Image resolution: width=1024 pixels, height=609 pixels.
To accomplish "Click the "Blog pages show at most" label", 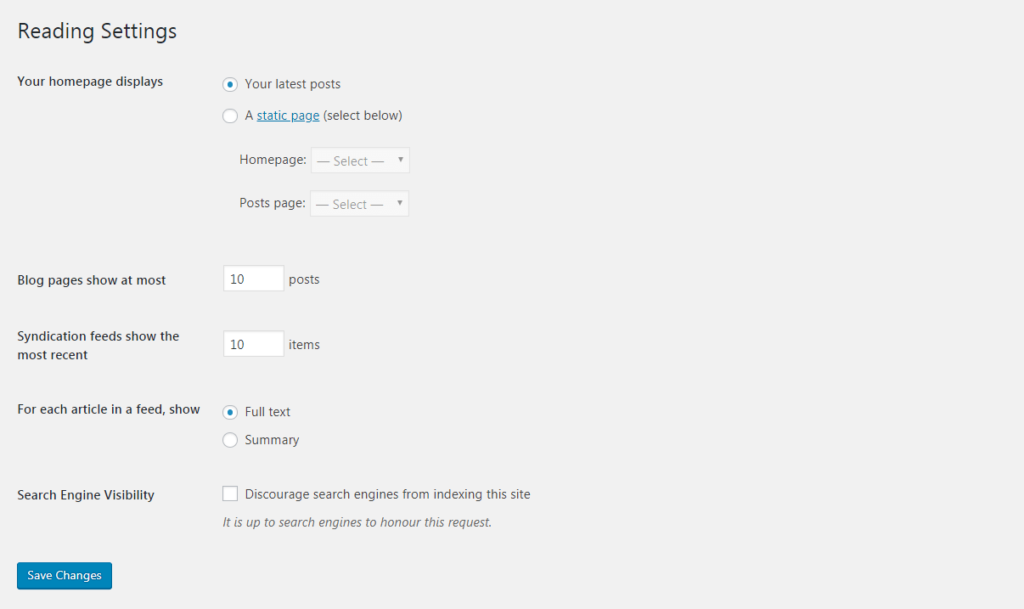I will click(90, 279).
